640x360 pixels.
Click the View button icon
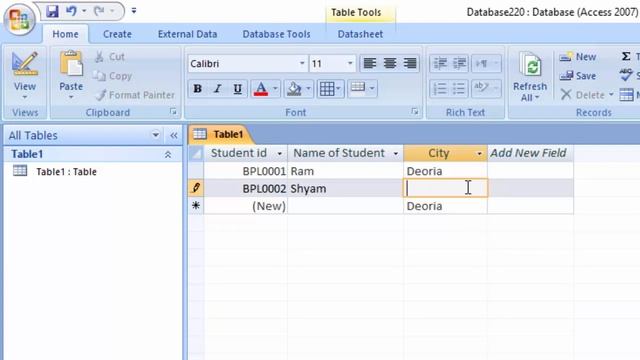click(24, 64)
